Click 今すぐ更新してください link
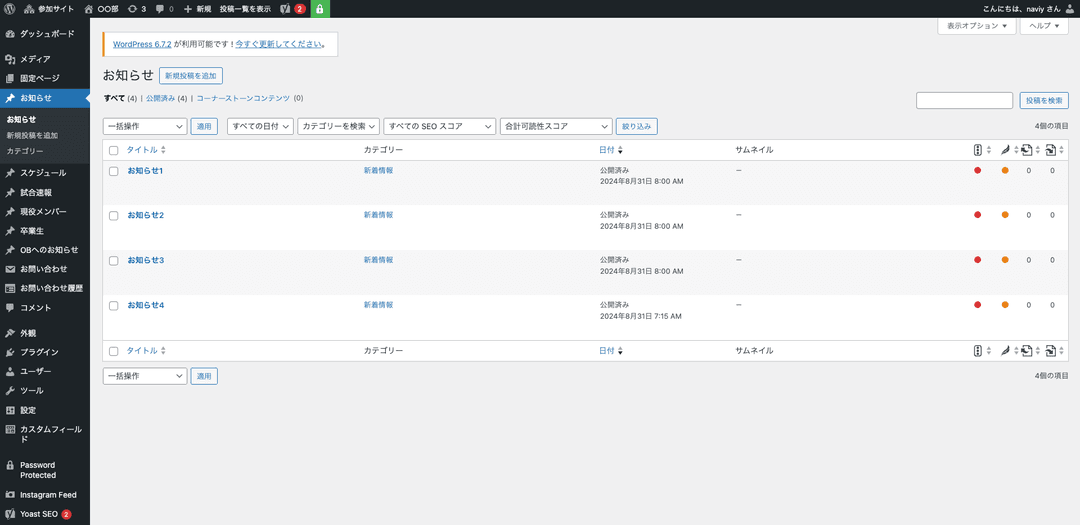This screenshot has width=1080, height=525. point(278,44)
